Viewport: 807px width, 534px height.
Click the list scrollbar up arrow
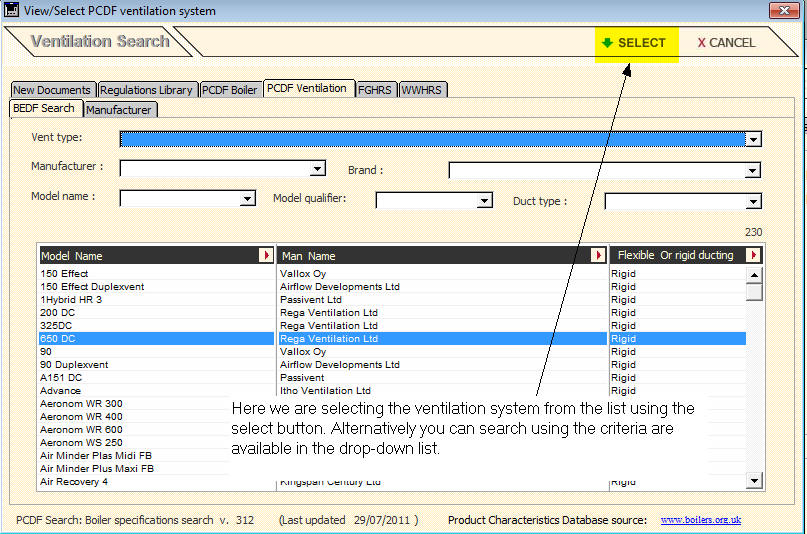click(754, 275)
